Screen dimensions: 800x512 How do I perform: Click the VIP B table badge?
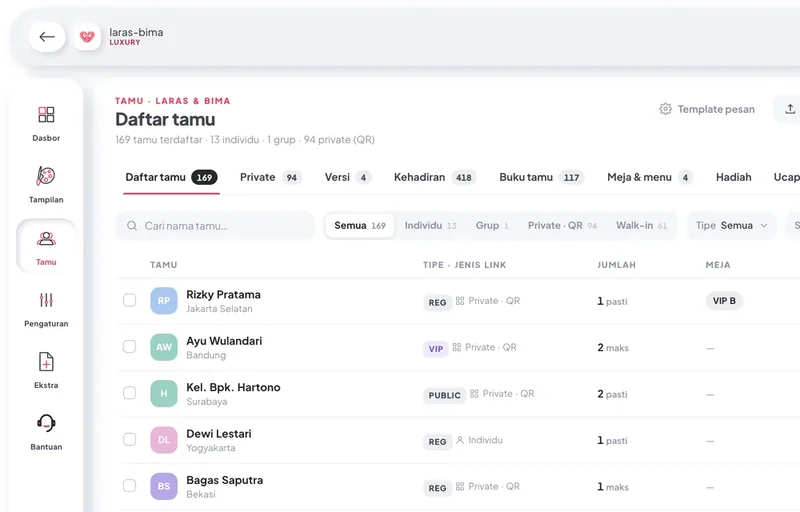point(724,301)
